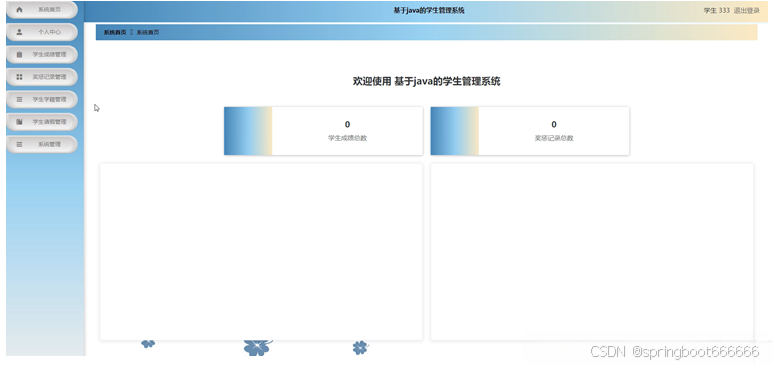Click the home icon beside 系统首页
The image size is (773, 365).
[20, 9]
